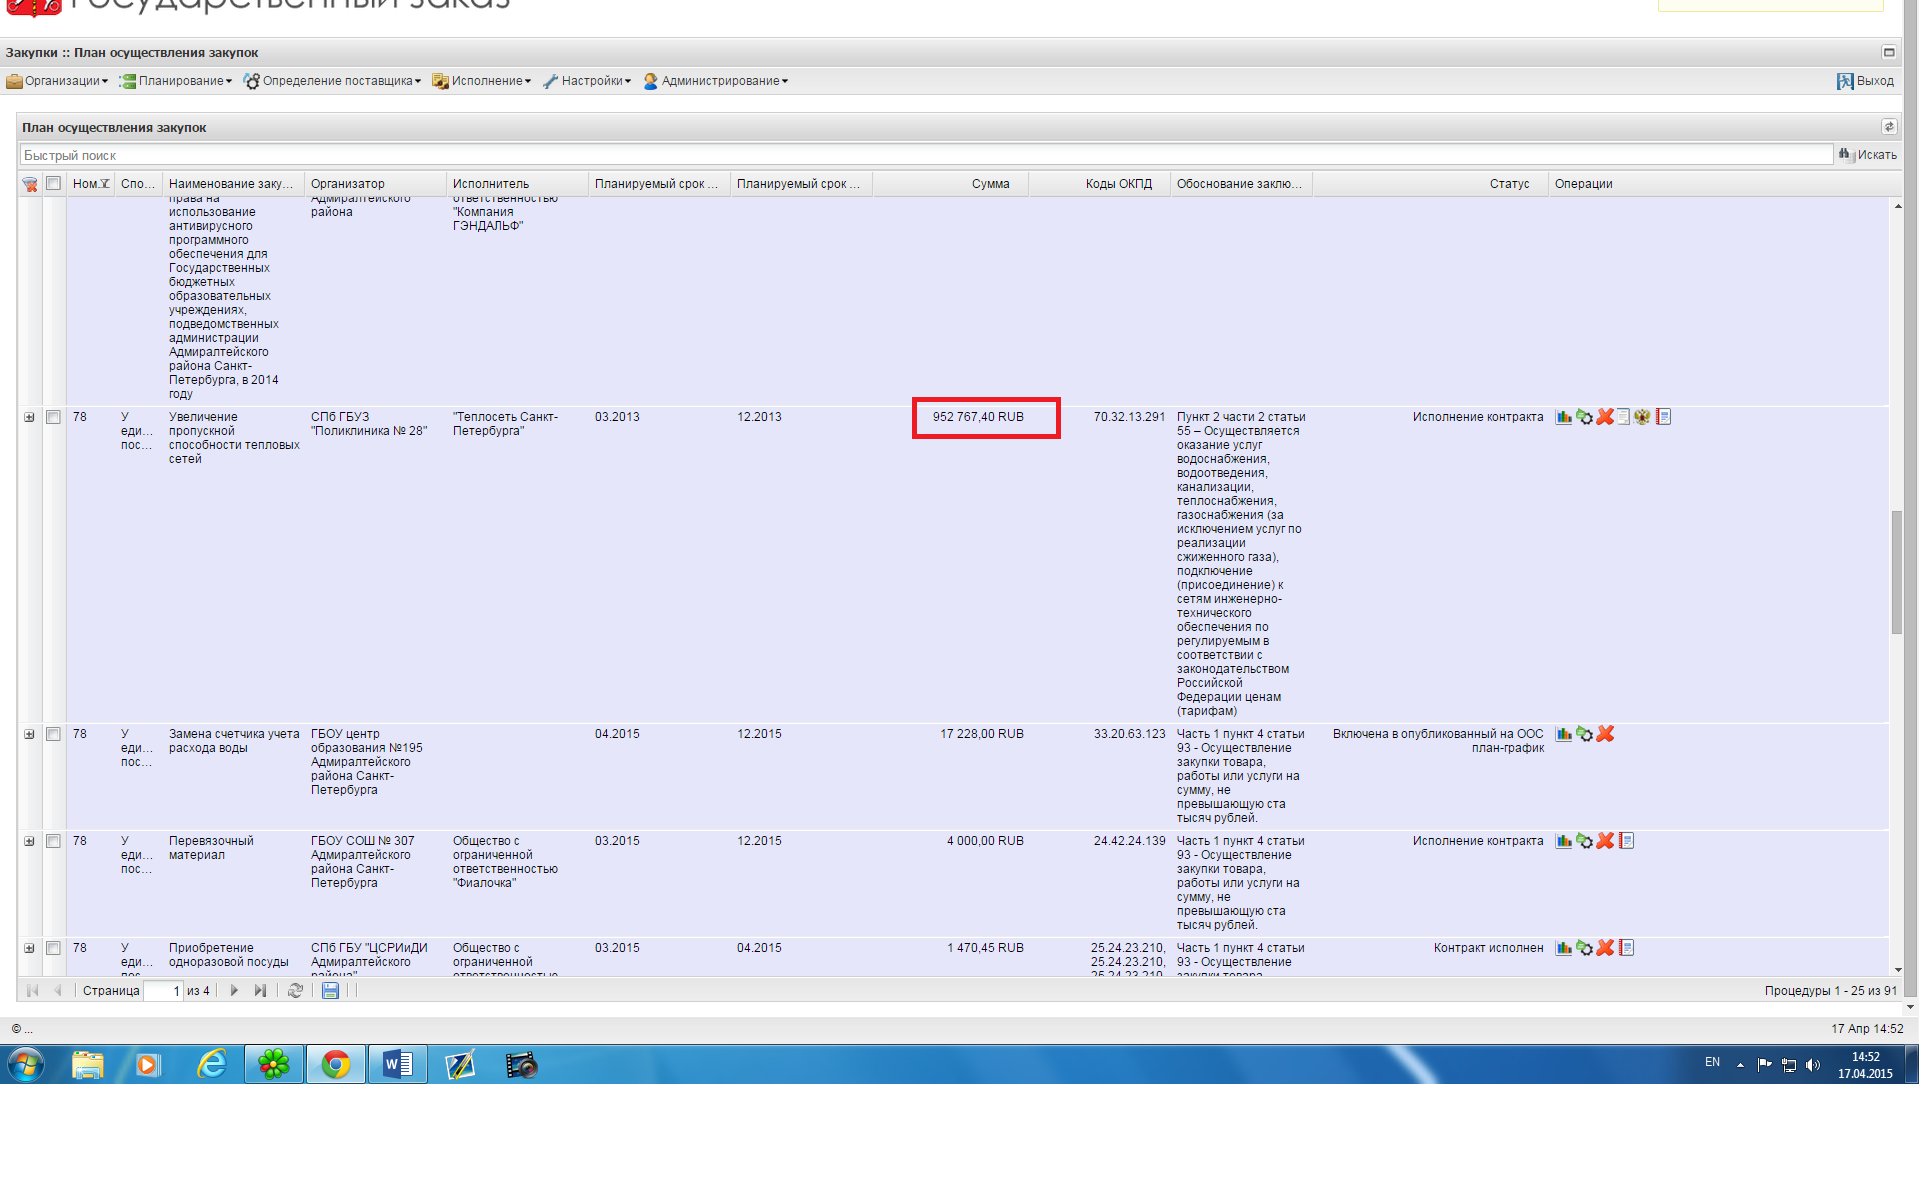
Task: Open chart icon for 4 000,00 RUB row
Action: [1564, 841]
